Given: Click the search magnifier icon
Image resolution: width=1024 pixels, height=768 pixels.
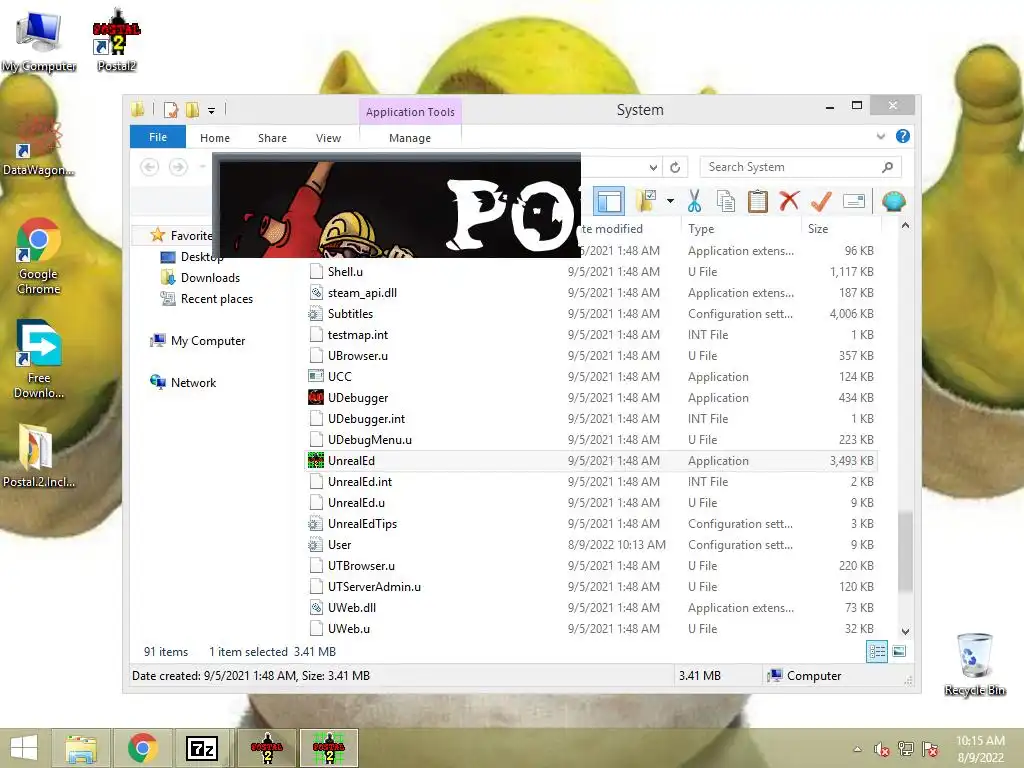Looking at the screenshot, I should tap(888, 167).
